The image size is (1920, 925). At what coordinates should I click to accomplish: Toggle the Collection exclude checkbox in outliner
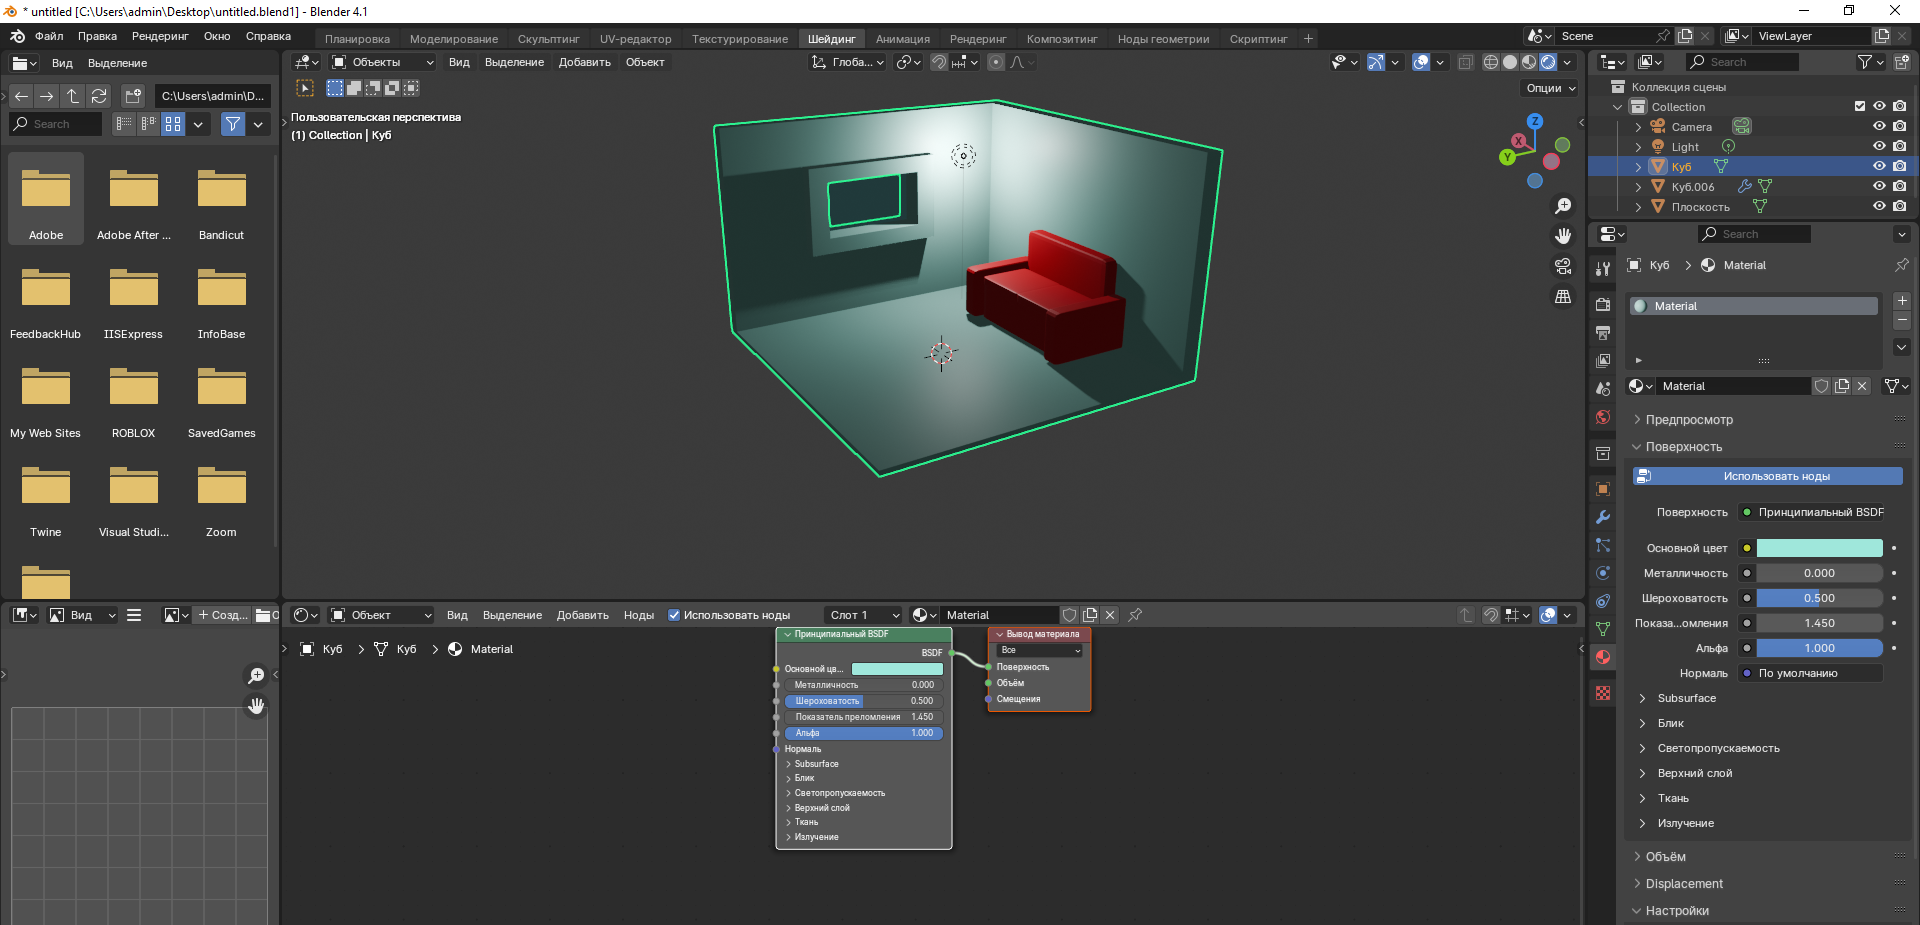[x=1860, y=106]
